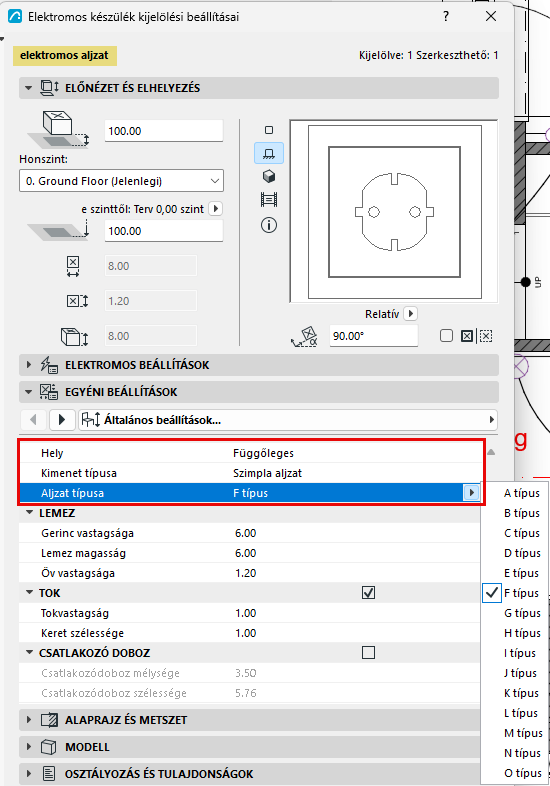Tick the empty checkbox beside the 90.00° angle
This screenshot has width=550, height=786.
click(x=446, y=336)
